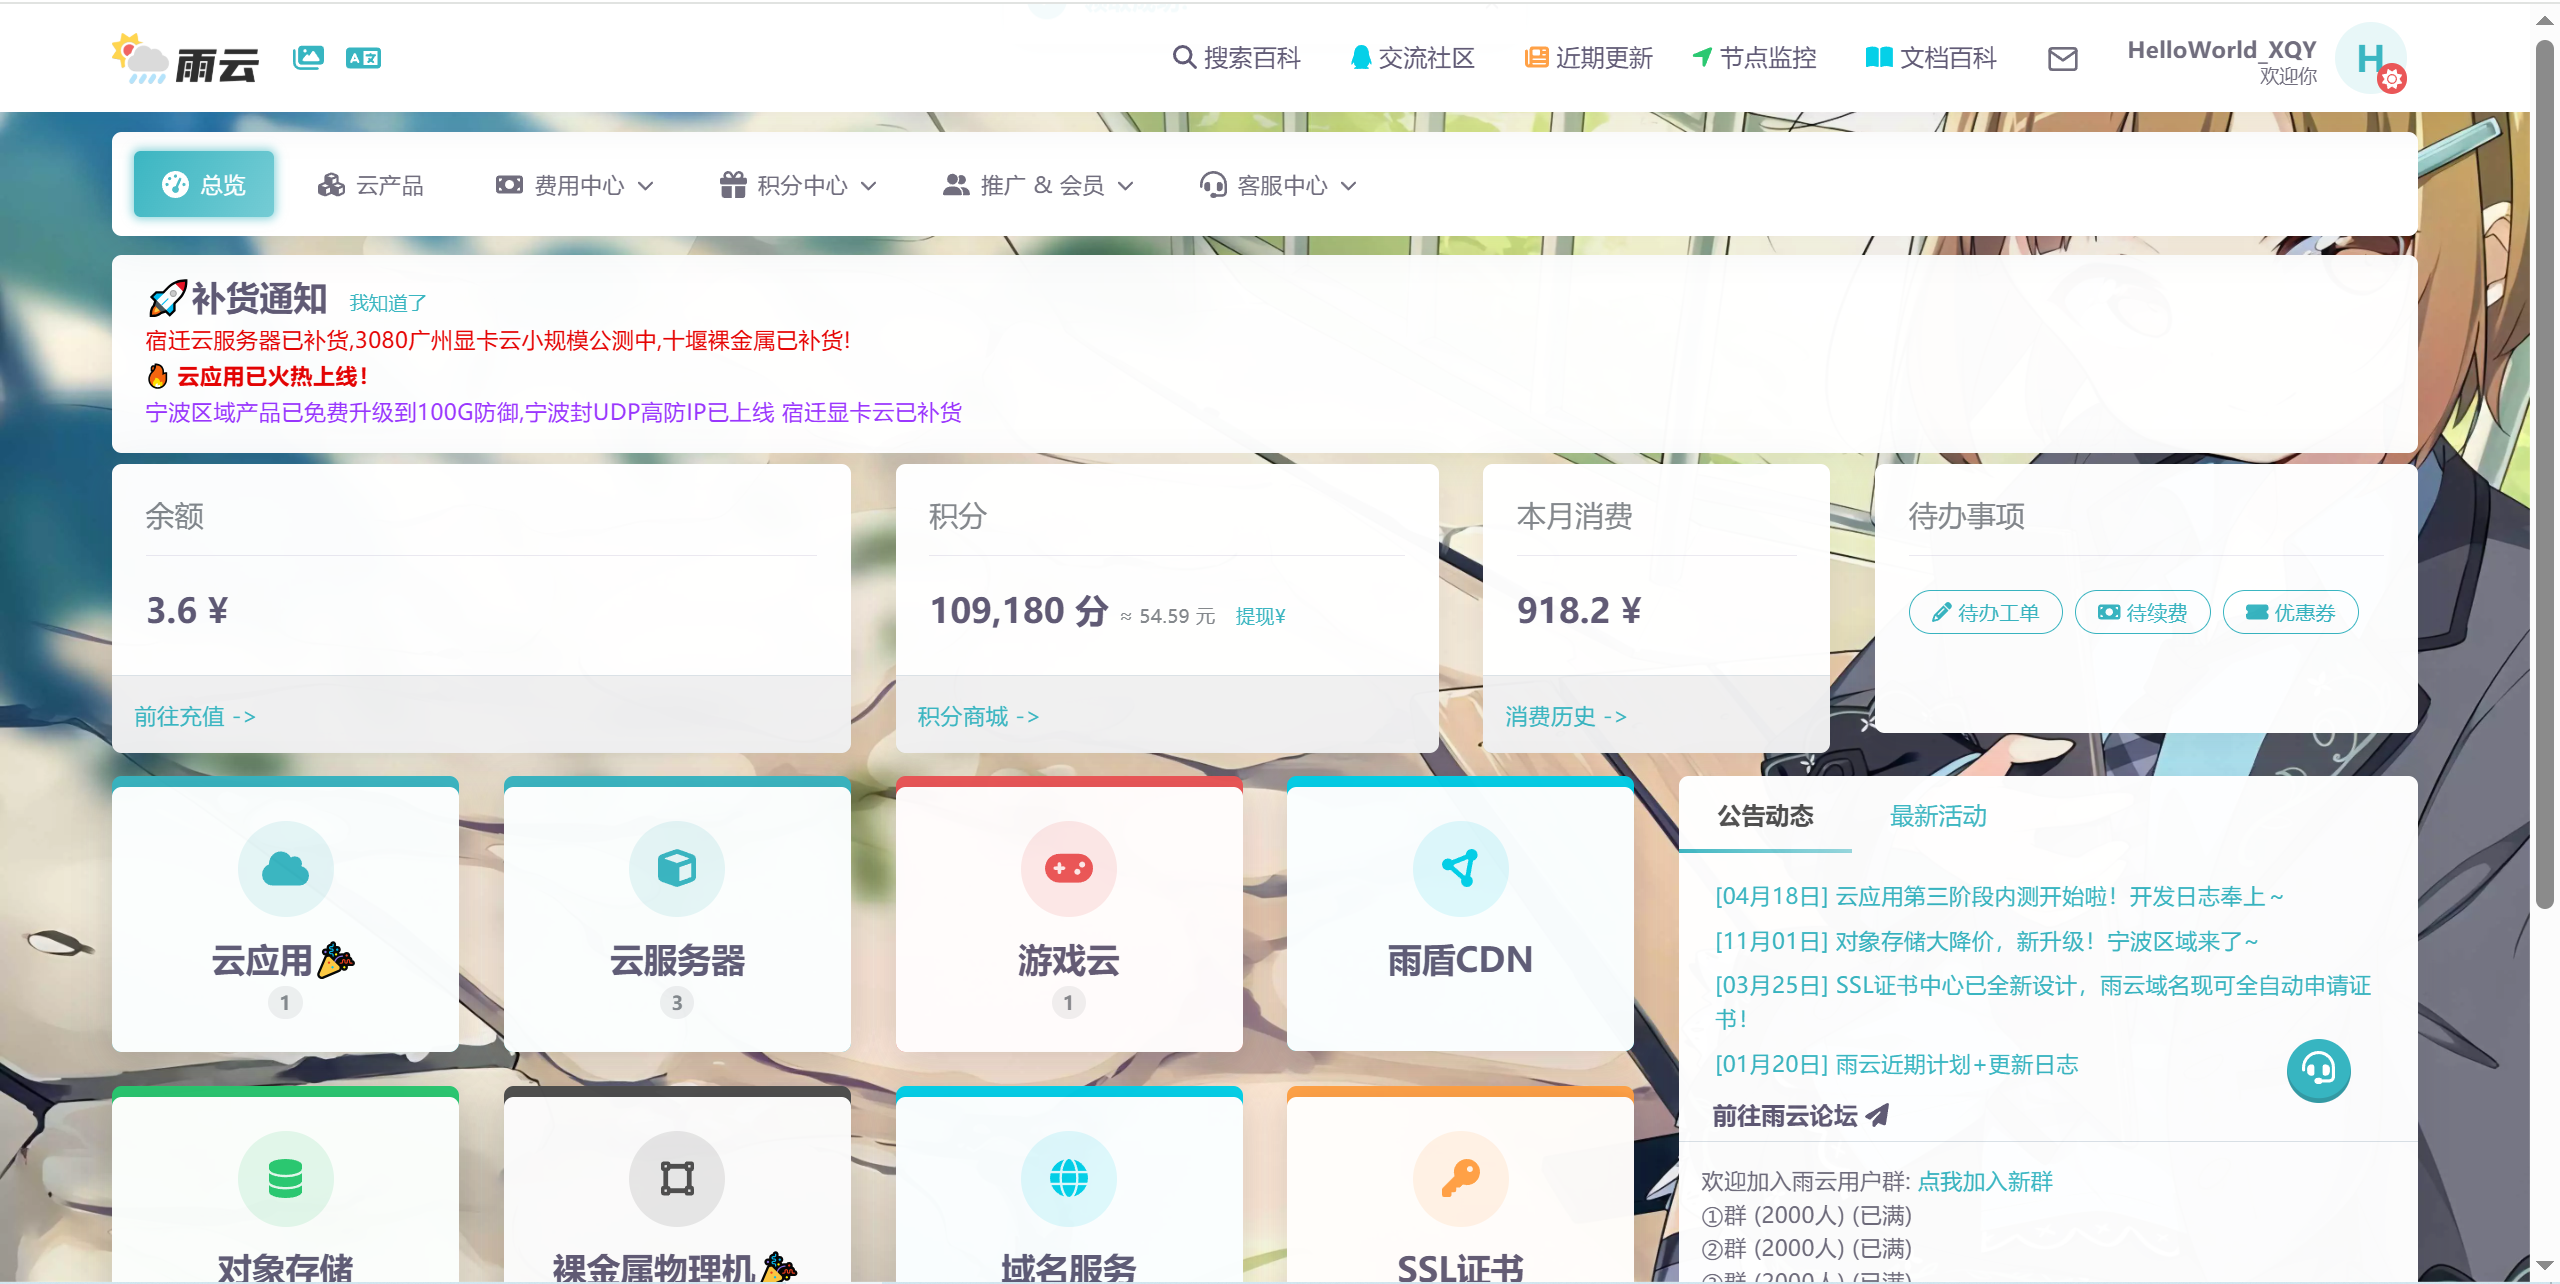Select the 游戏云 gamepad icon
This screenshot has height=1284, width=2560.
(x=1068, y=868)
